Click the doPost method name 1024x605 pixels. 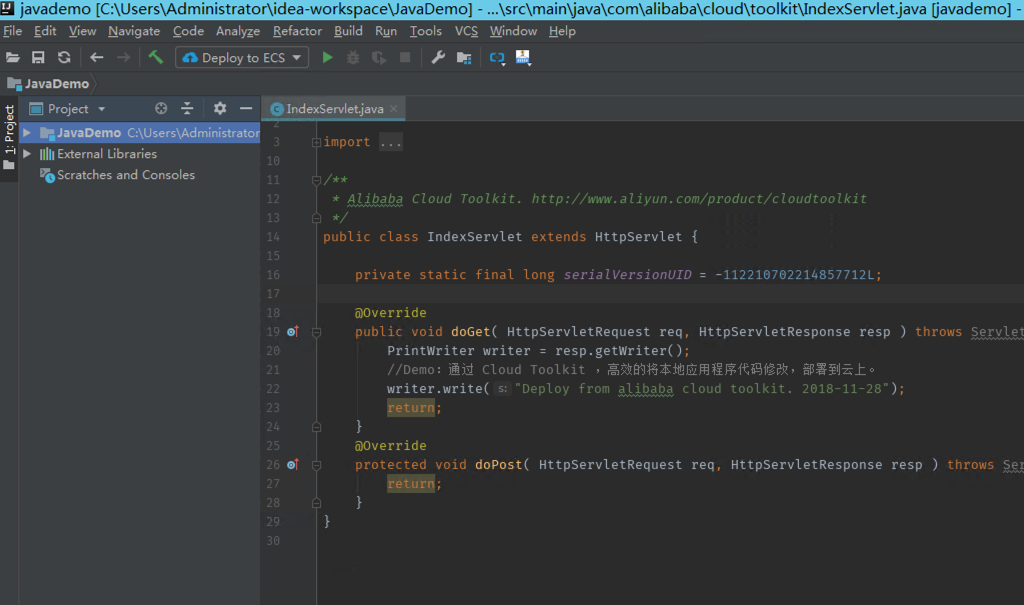(498, 465)
